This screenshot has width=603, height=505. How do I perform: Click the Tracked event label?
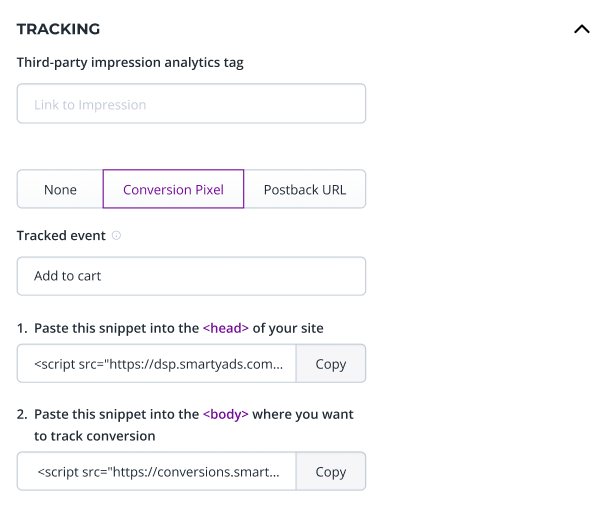[x=61, y=236]
